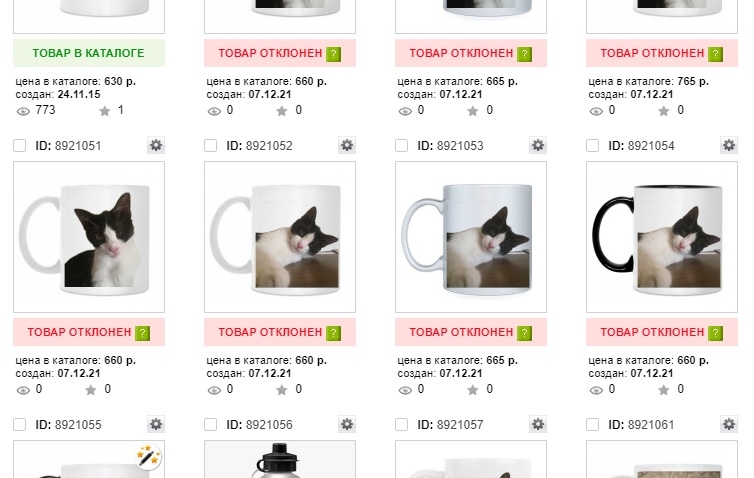
Task: Open gear menu for product ID 8921057
Action: [x=538, y=425]
